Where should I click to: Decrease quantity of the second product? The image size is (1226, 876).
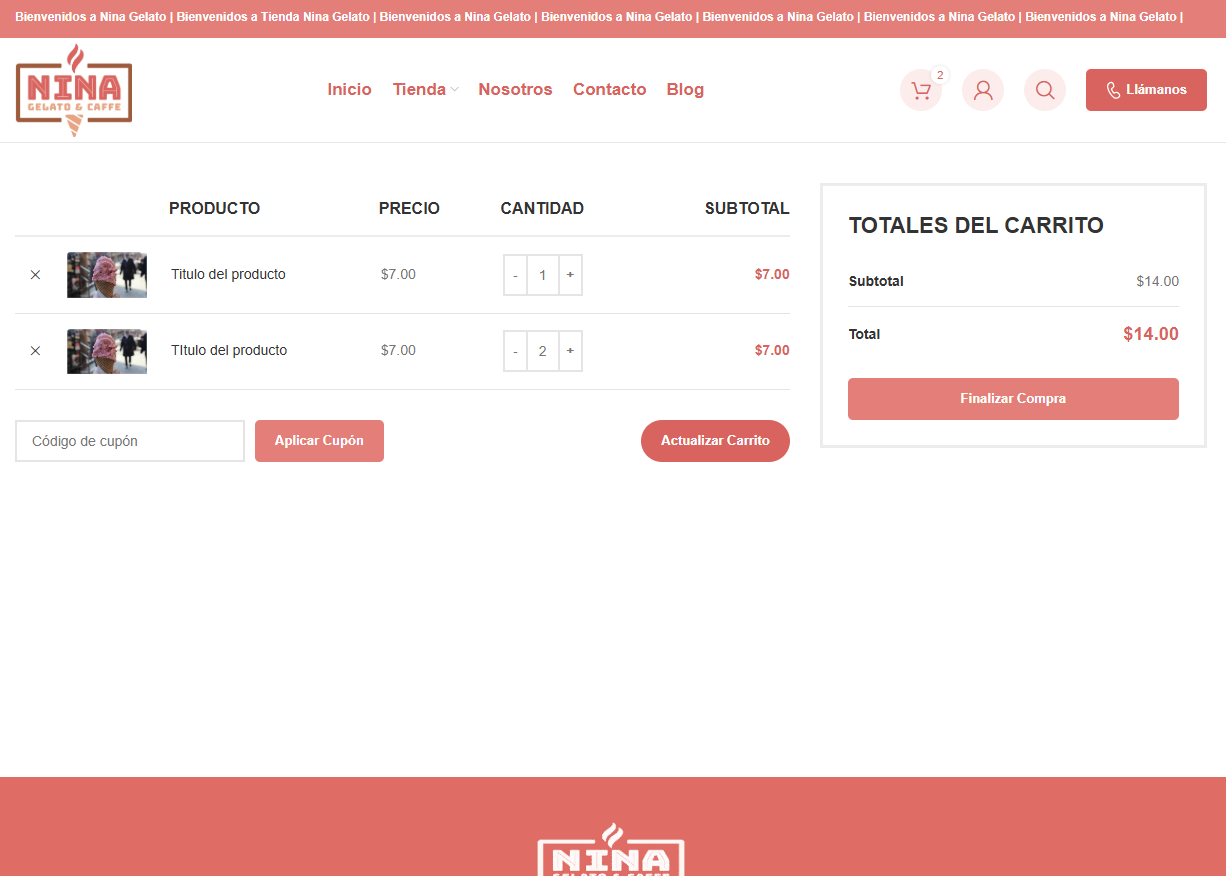515,351
